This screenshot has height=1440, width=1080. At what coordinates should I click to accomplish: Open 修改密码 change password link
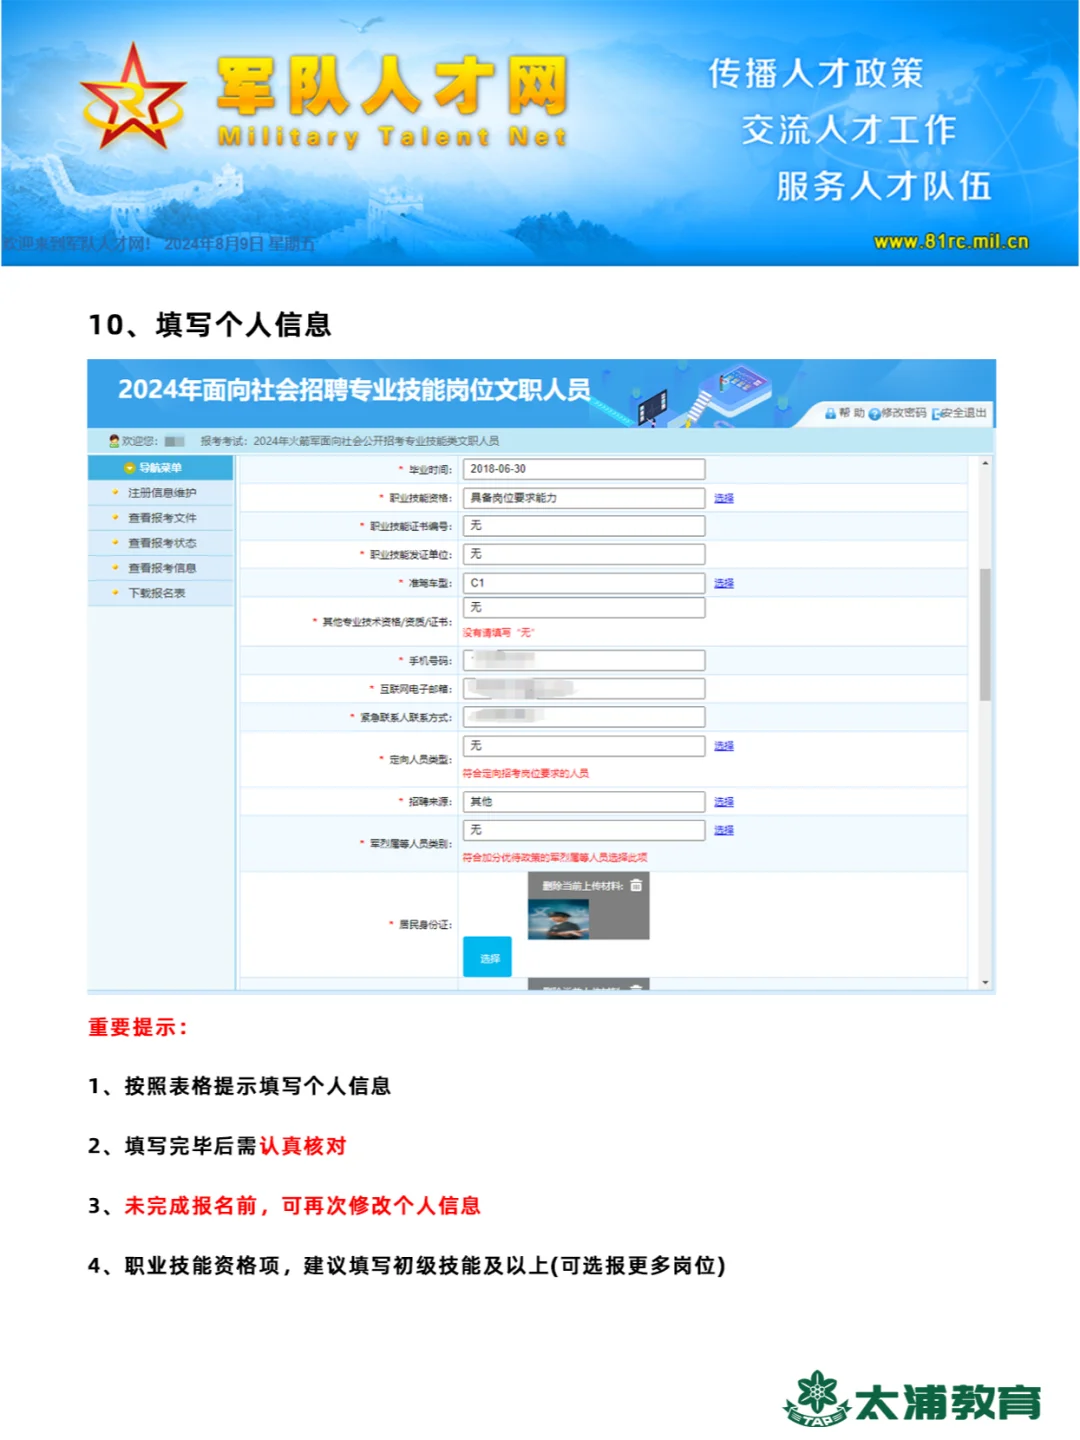[x=903, y=413]
